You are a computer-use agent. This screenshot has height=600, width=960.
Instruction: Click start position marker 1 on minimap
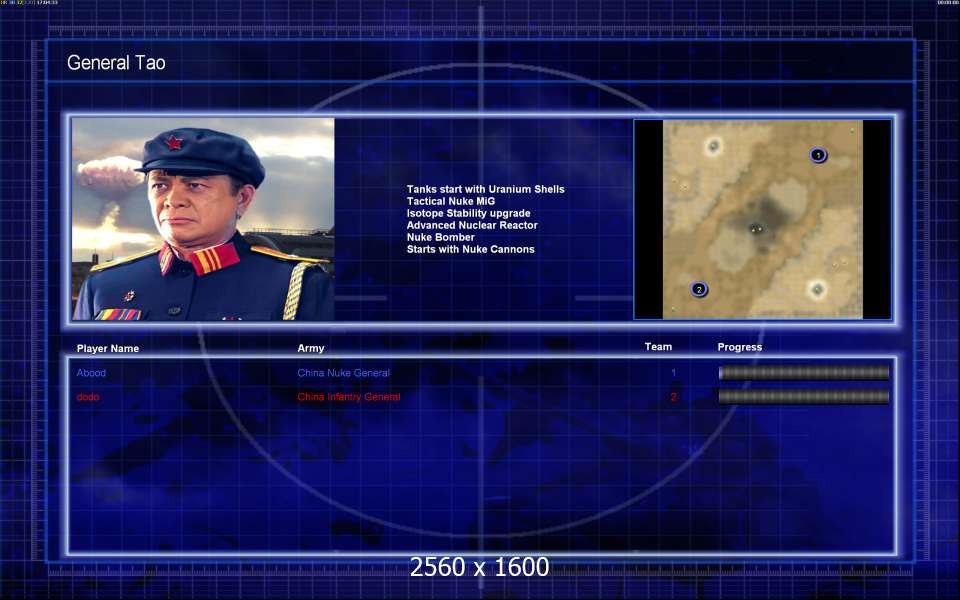tap(818, 155)
